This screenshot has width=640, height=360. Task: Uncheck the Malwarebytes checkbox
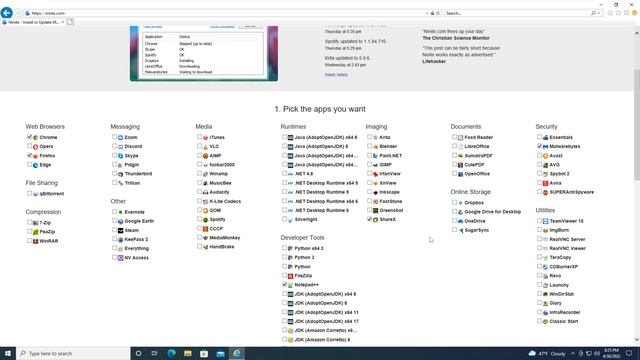pyautogui.click(x=540, y=146)
